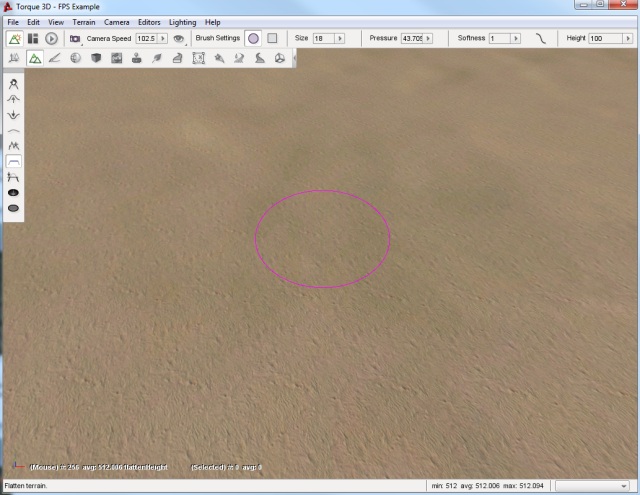
Task: Select the circle brush shape
Action: (253, 38)
